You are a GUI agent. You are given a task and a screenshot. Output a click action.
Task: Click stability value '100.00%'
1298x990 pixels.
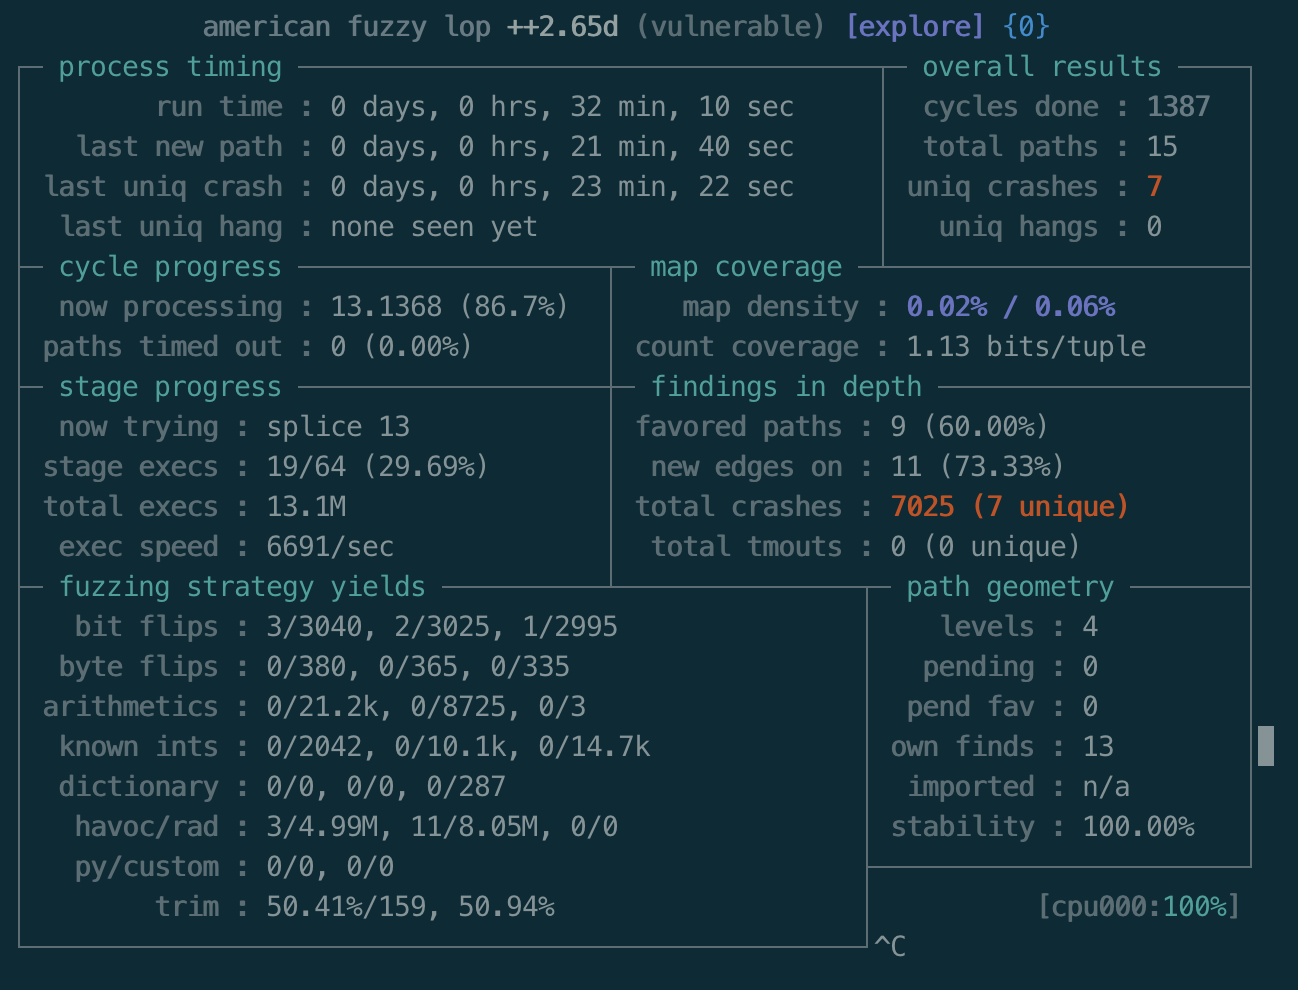tap(1138, 827)
